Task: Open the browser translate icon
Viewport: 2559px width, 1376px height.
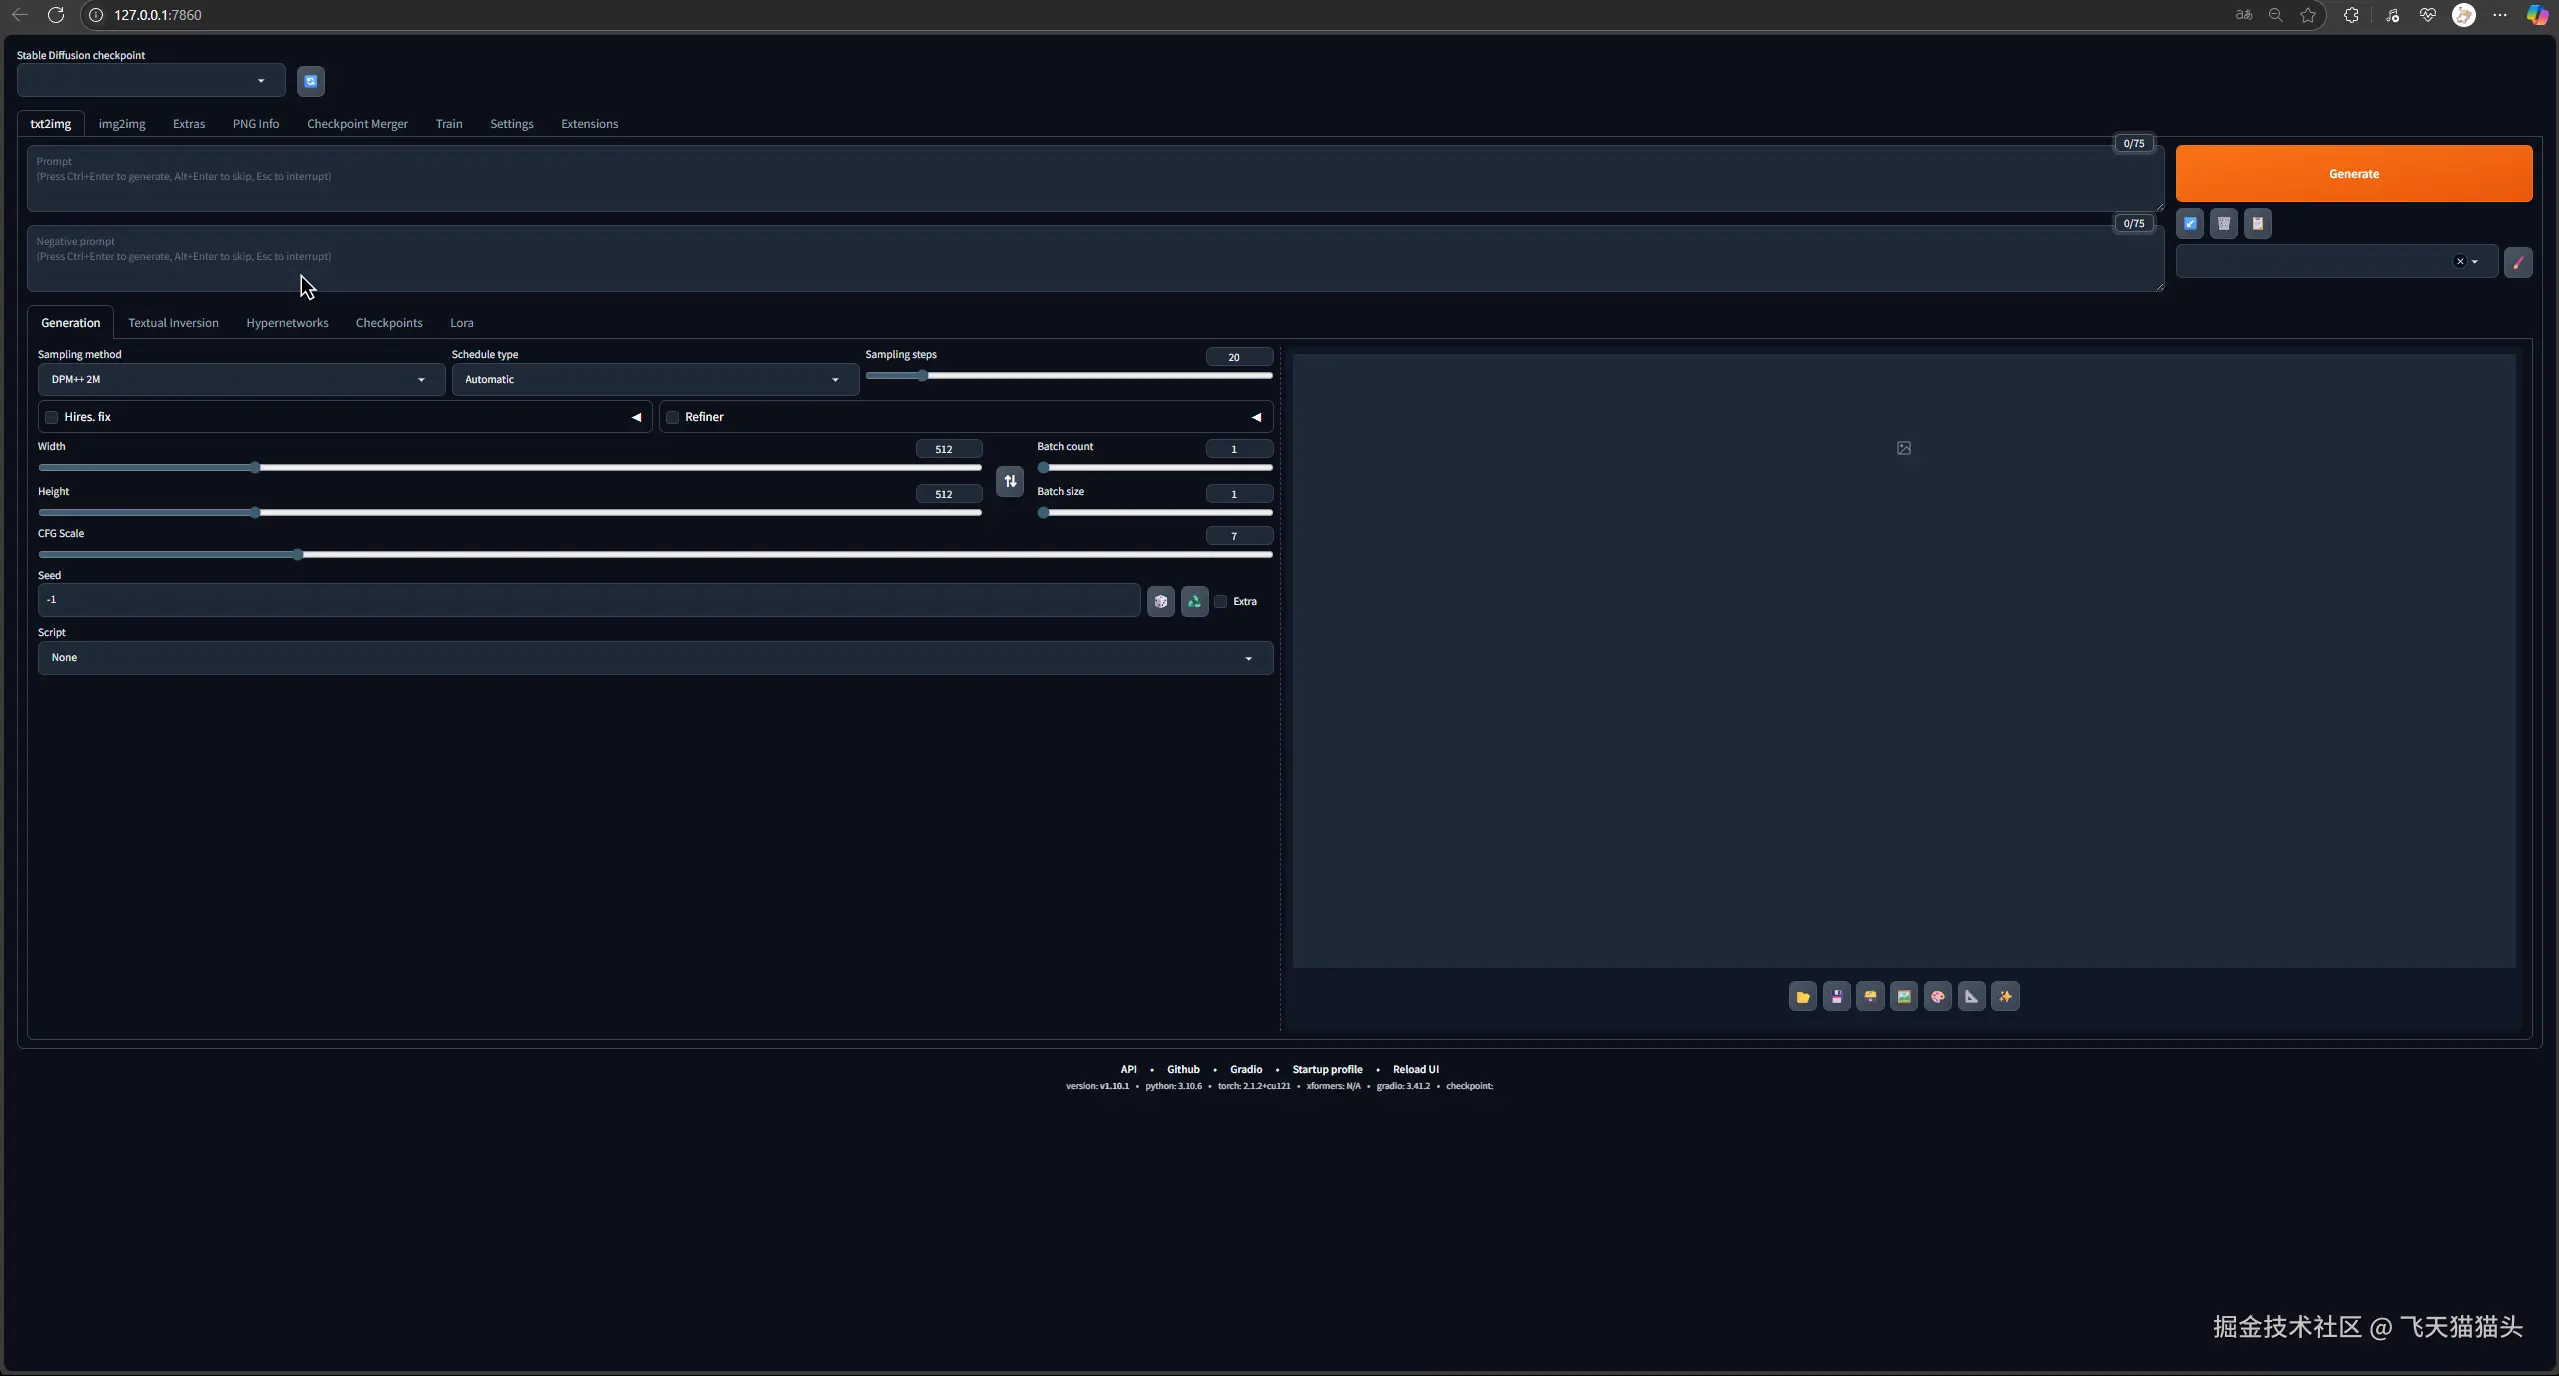Action: click(2244, 15)
